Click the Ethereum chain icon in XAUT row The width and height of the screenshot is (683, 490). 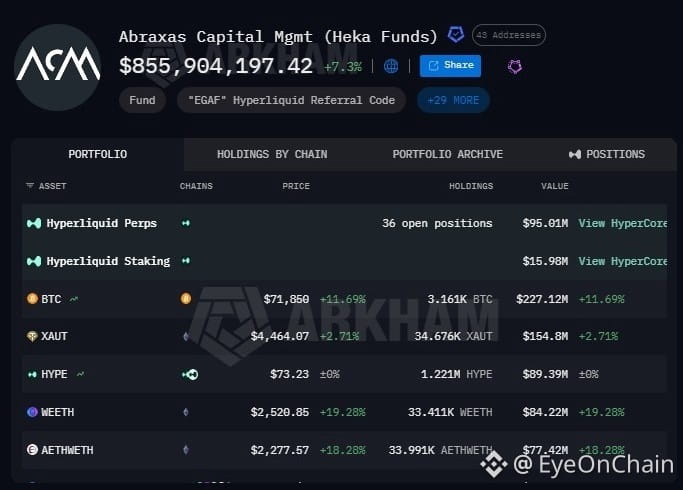186,336
